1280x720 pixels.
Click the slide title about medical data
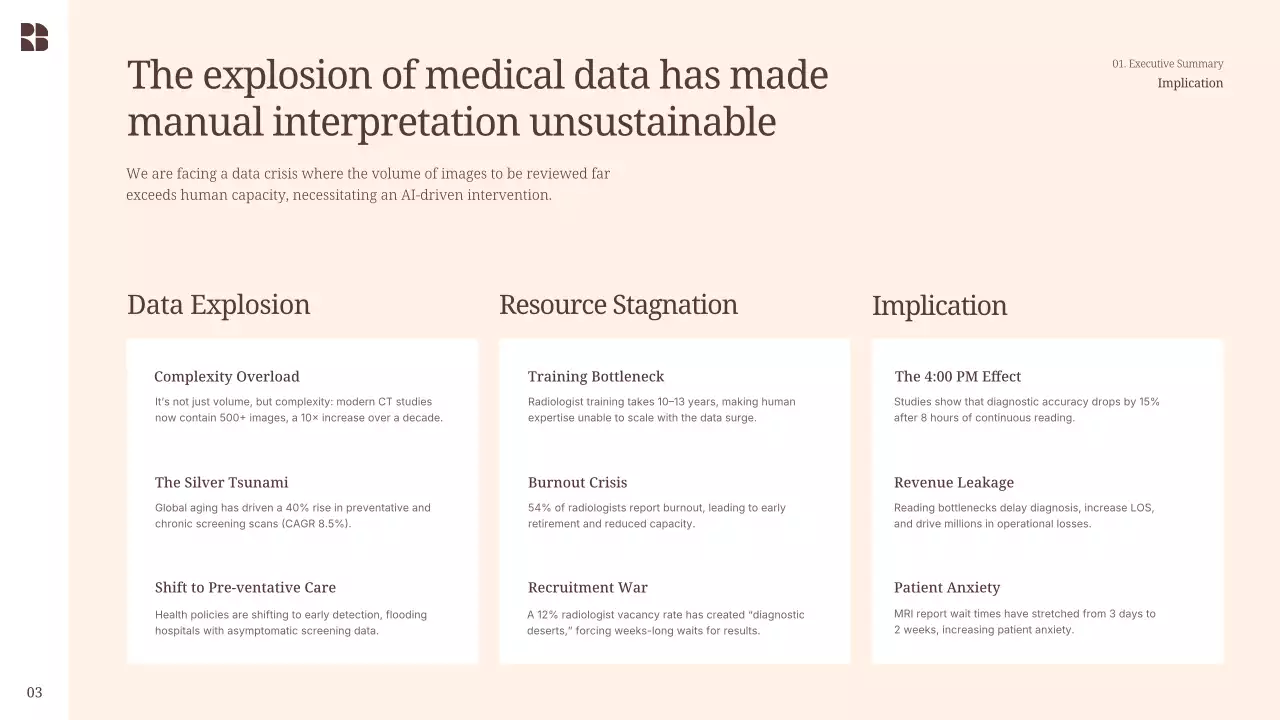(477, 98)
